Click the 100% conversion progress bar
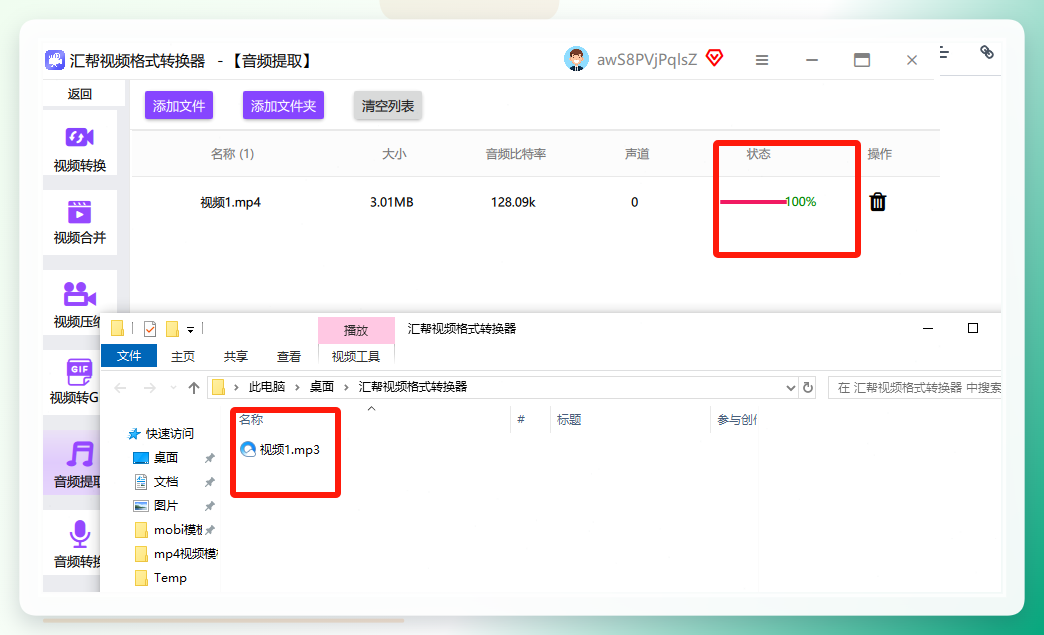Viewport: 1044px width, 635px height. pos(768,202)
